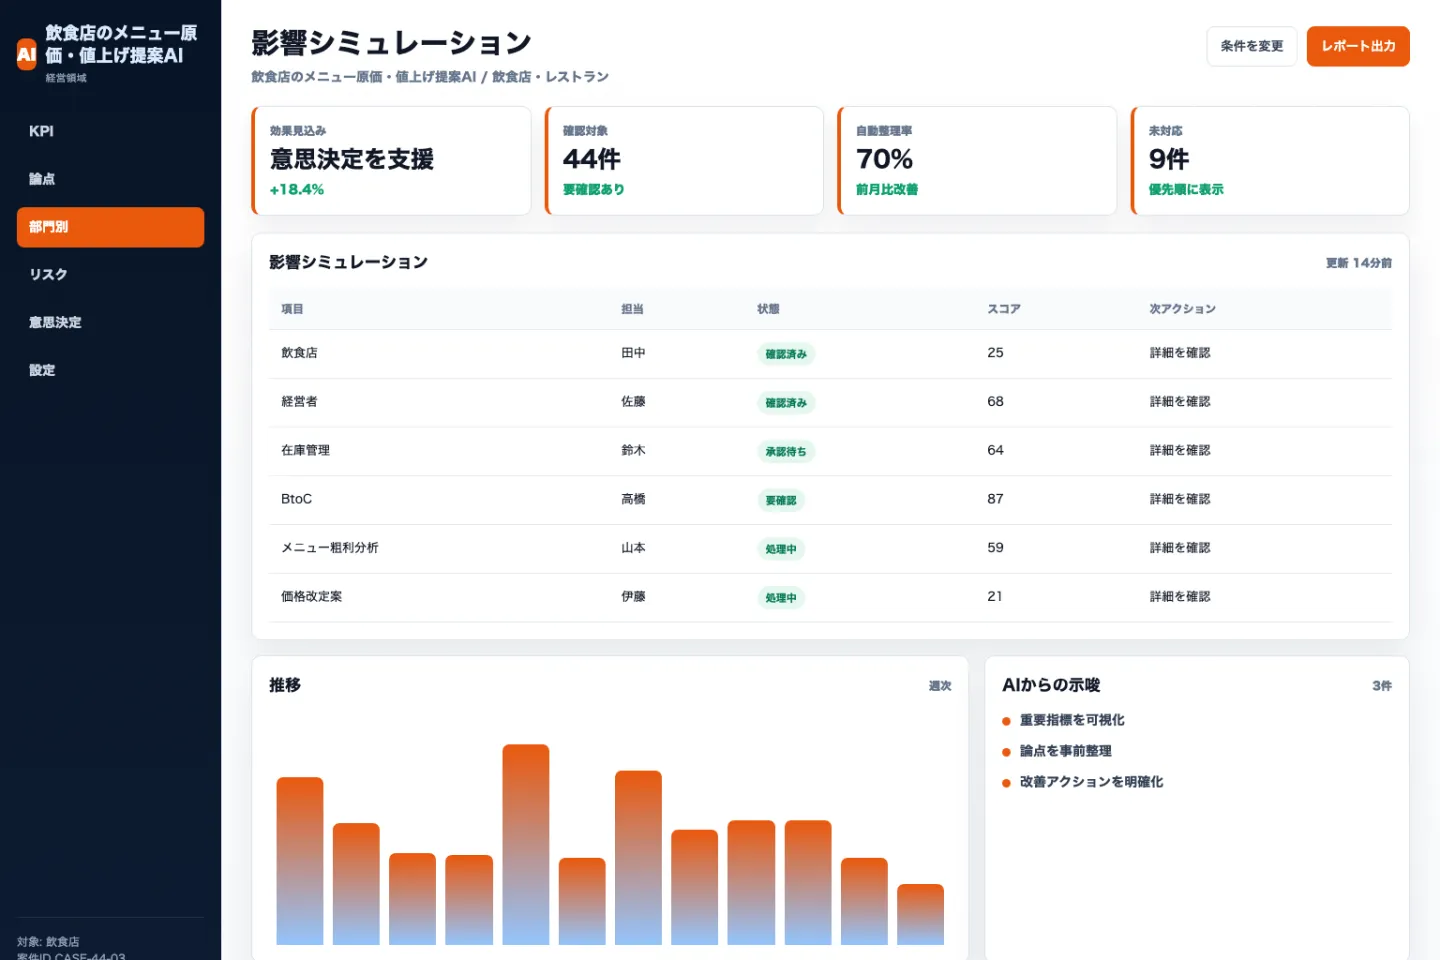Select 論点 in the sidebar

[x=110, y=179]
